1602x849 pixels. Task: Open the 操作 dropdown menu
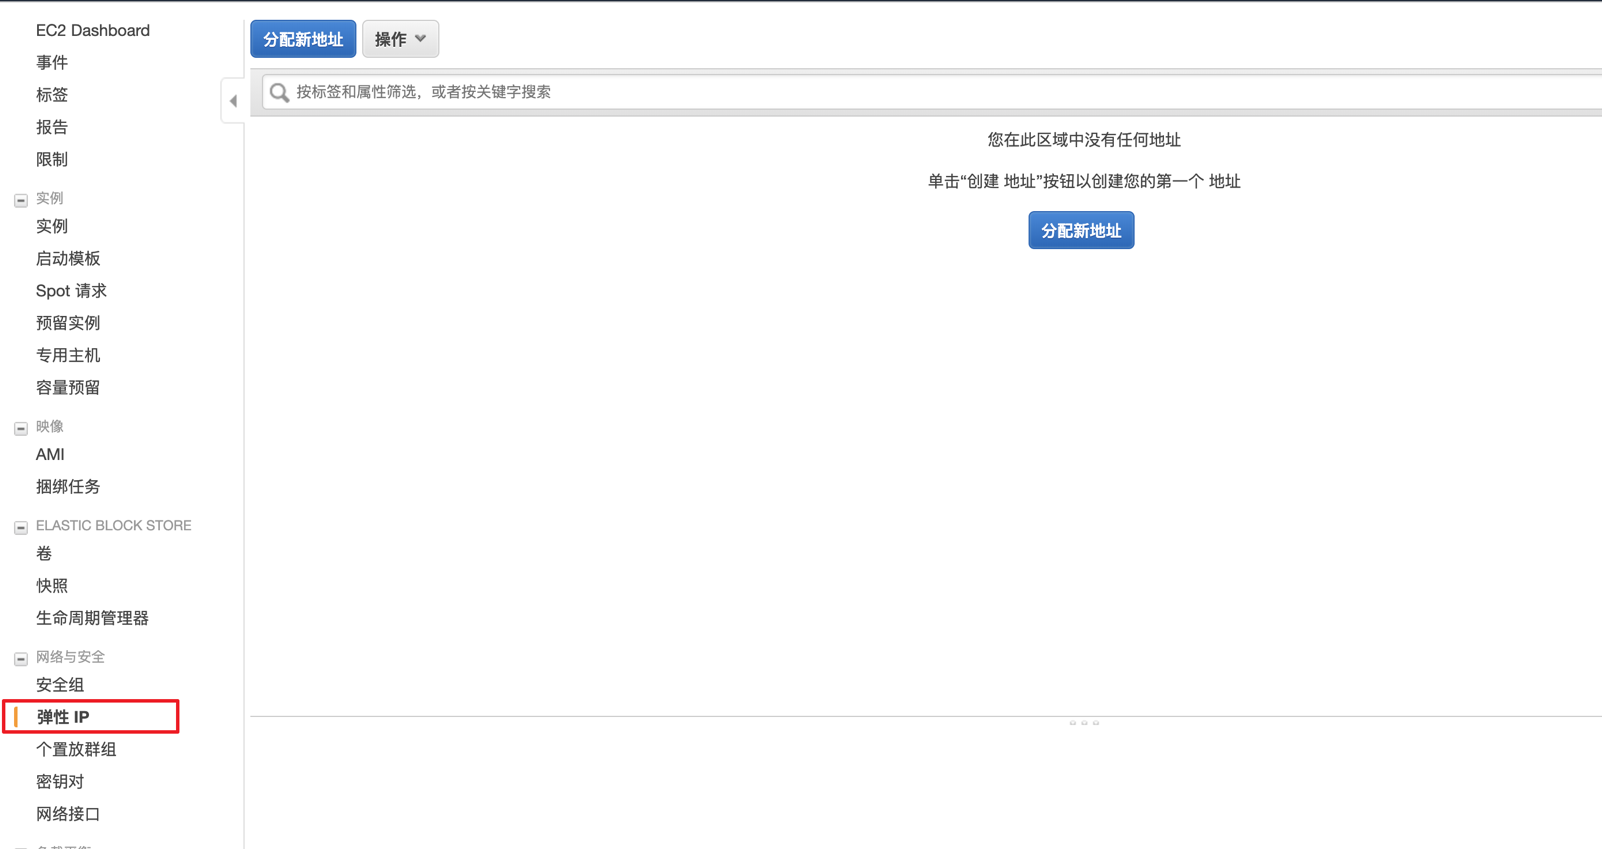400,39
